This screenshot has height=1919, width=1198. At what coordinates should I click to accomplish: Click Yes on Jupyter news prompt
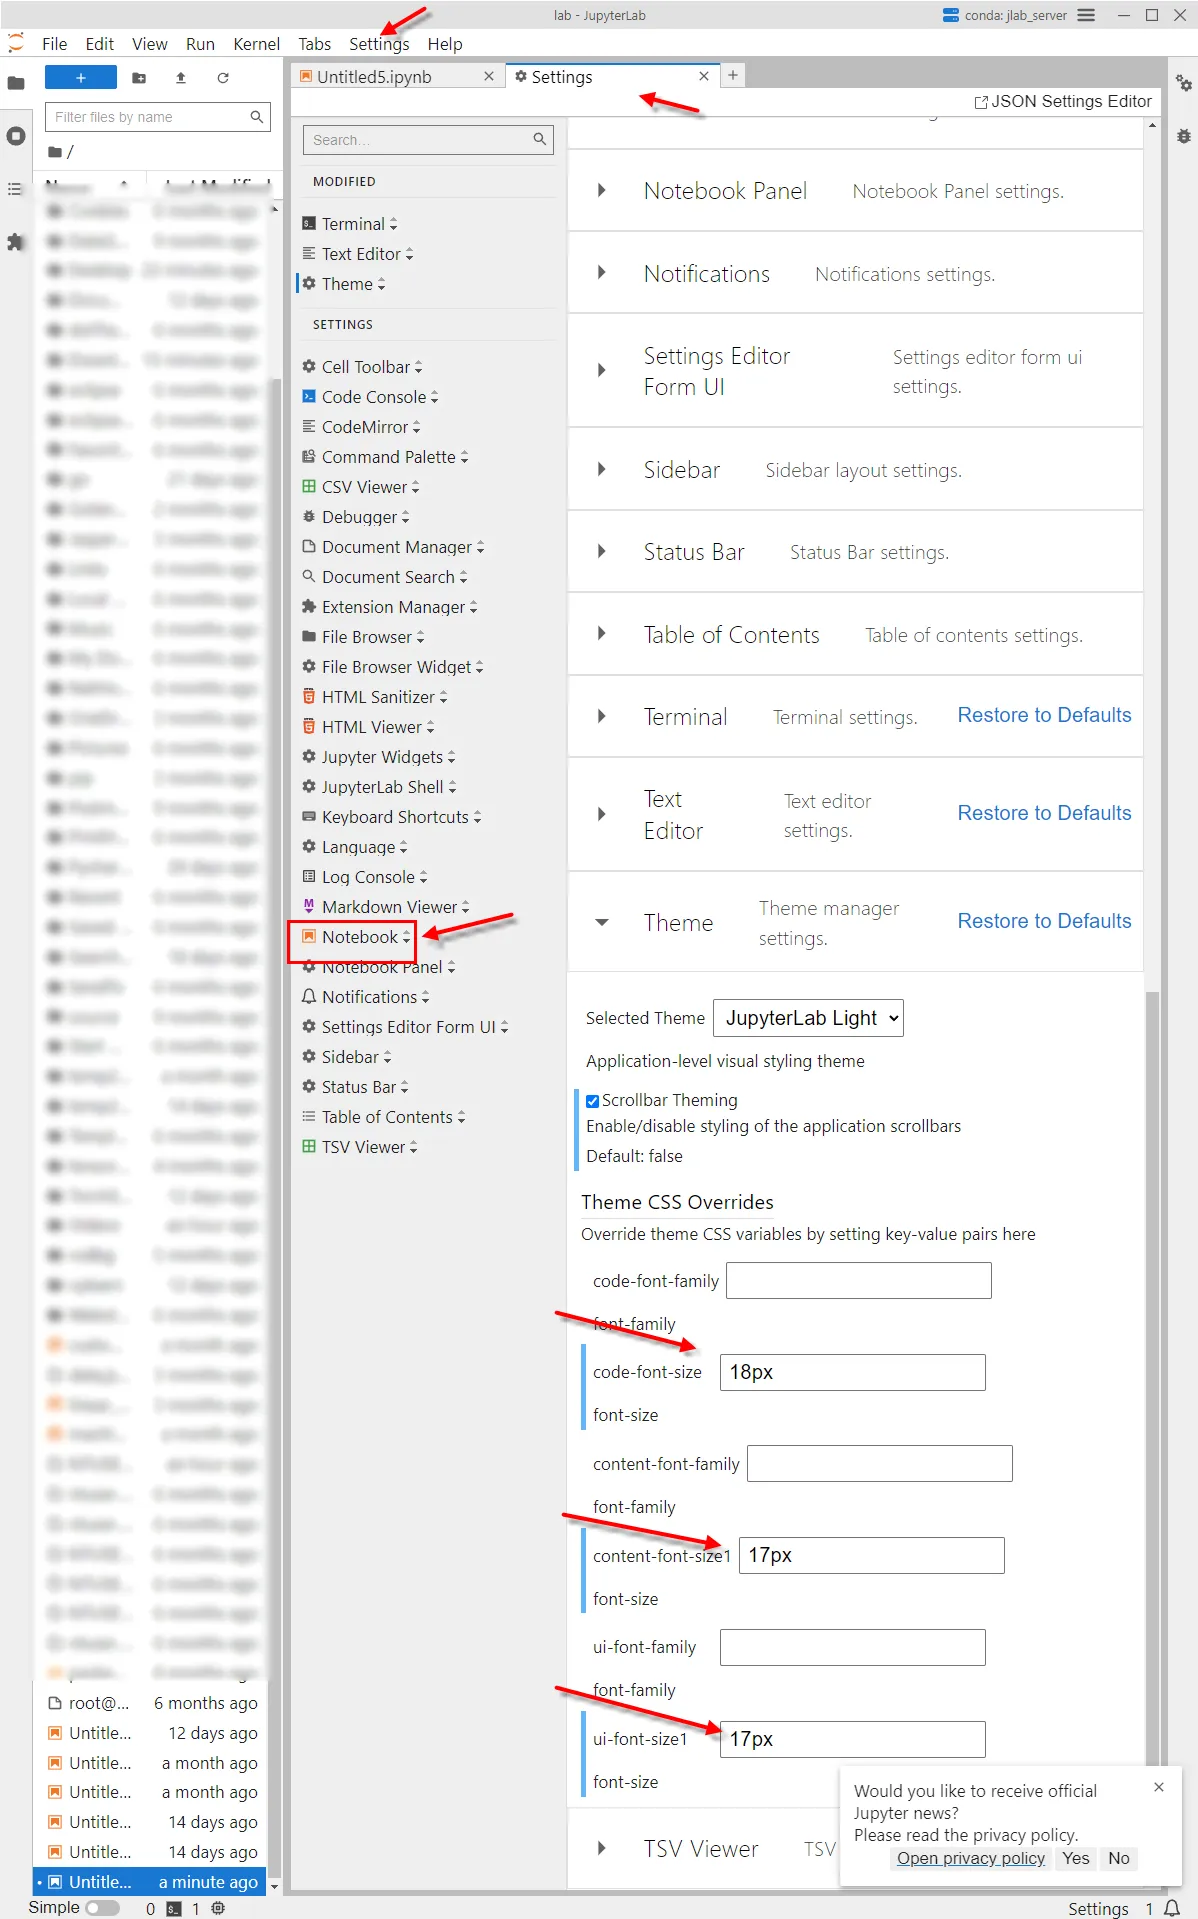[x=1076, y=1858]
